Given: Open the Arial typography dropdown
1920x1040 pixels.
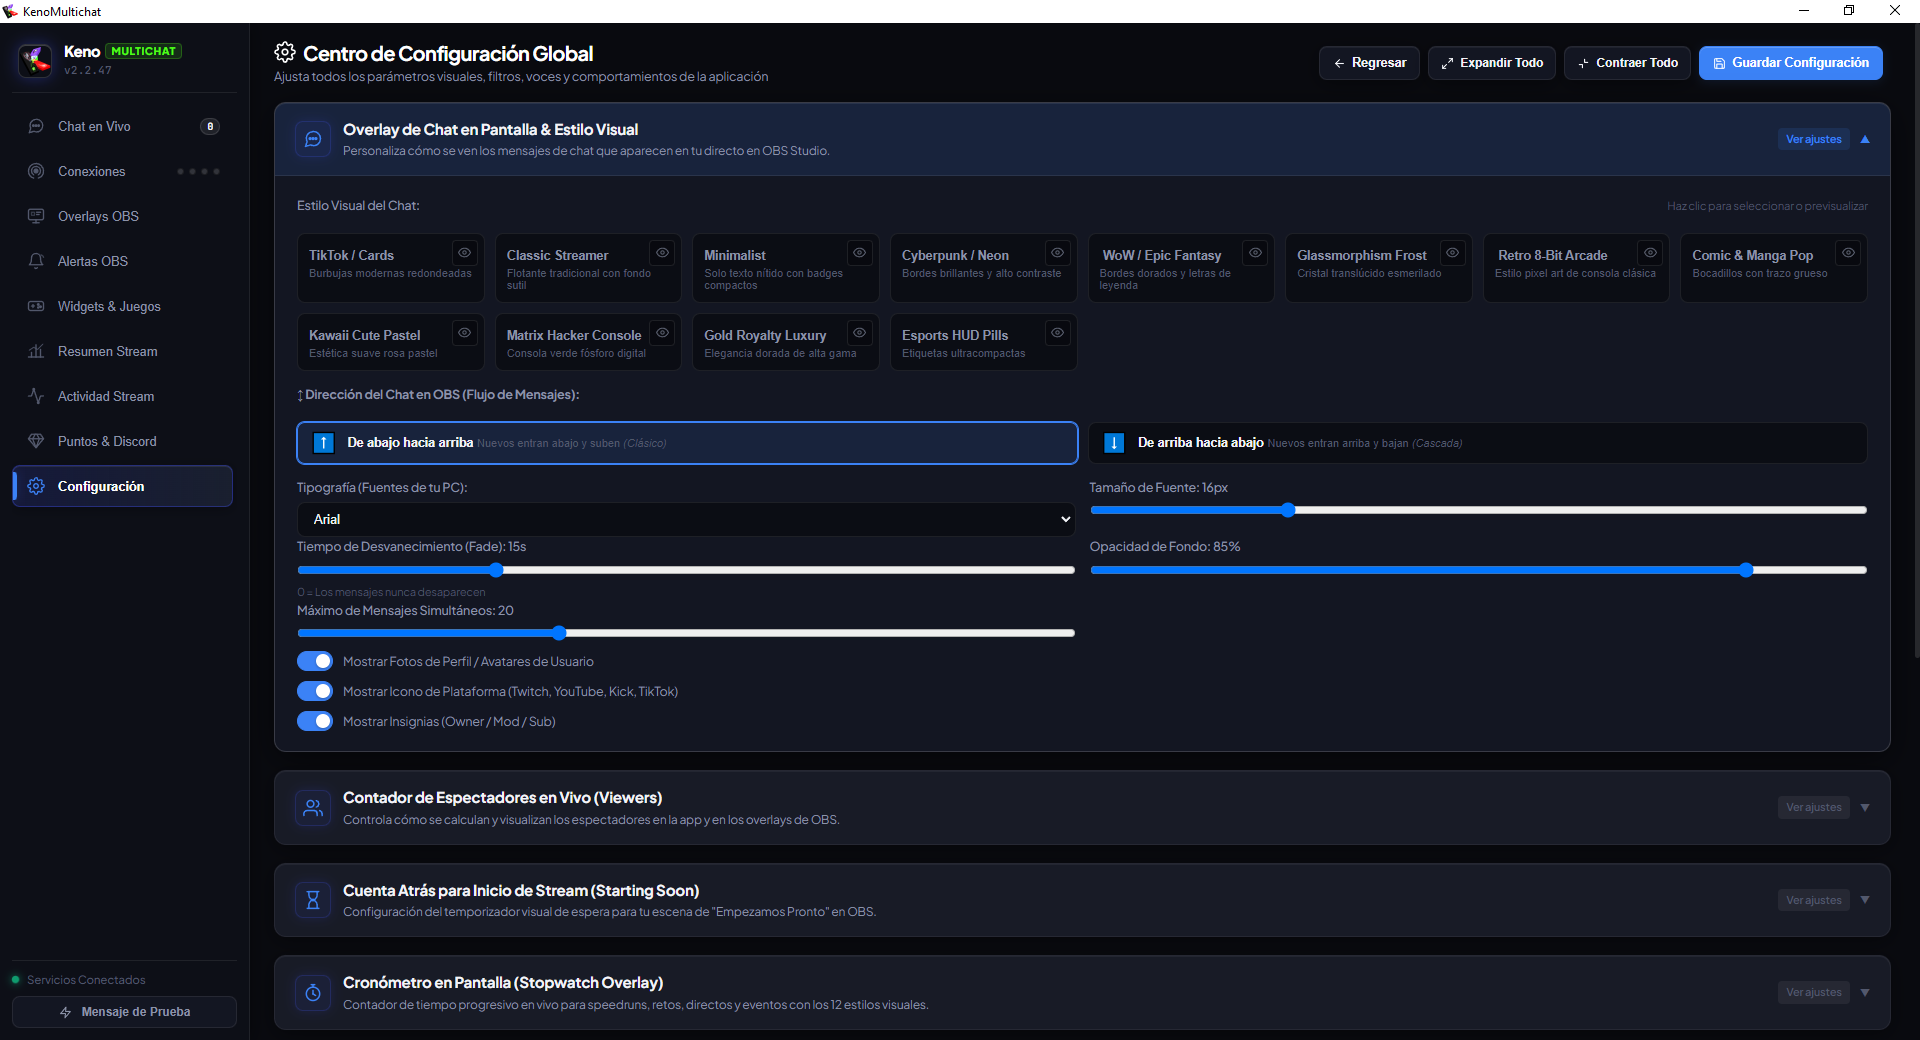Looking at the screenshot, I should [686, 519].
